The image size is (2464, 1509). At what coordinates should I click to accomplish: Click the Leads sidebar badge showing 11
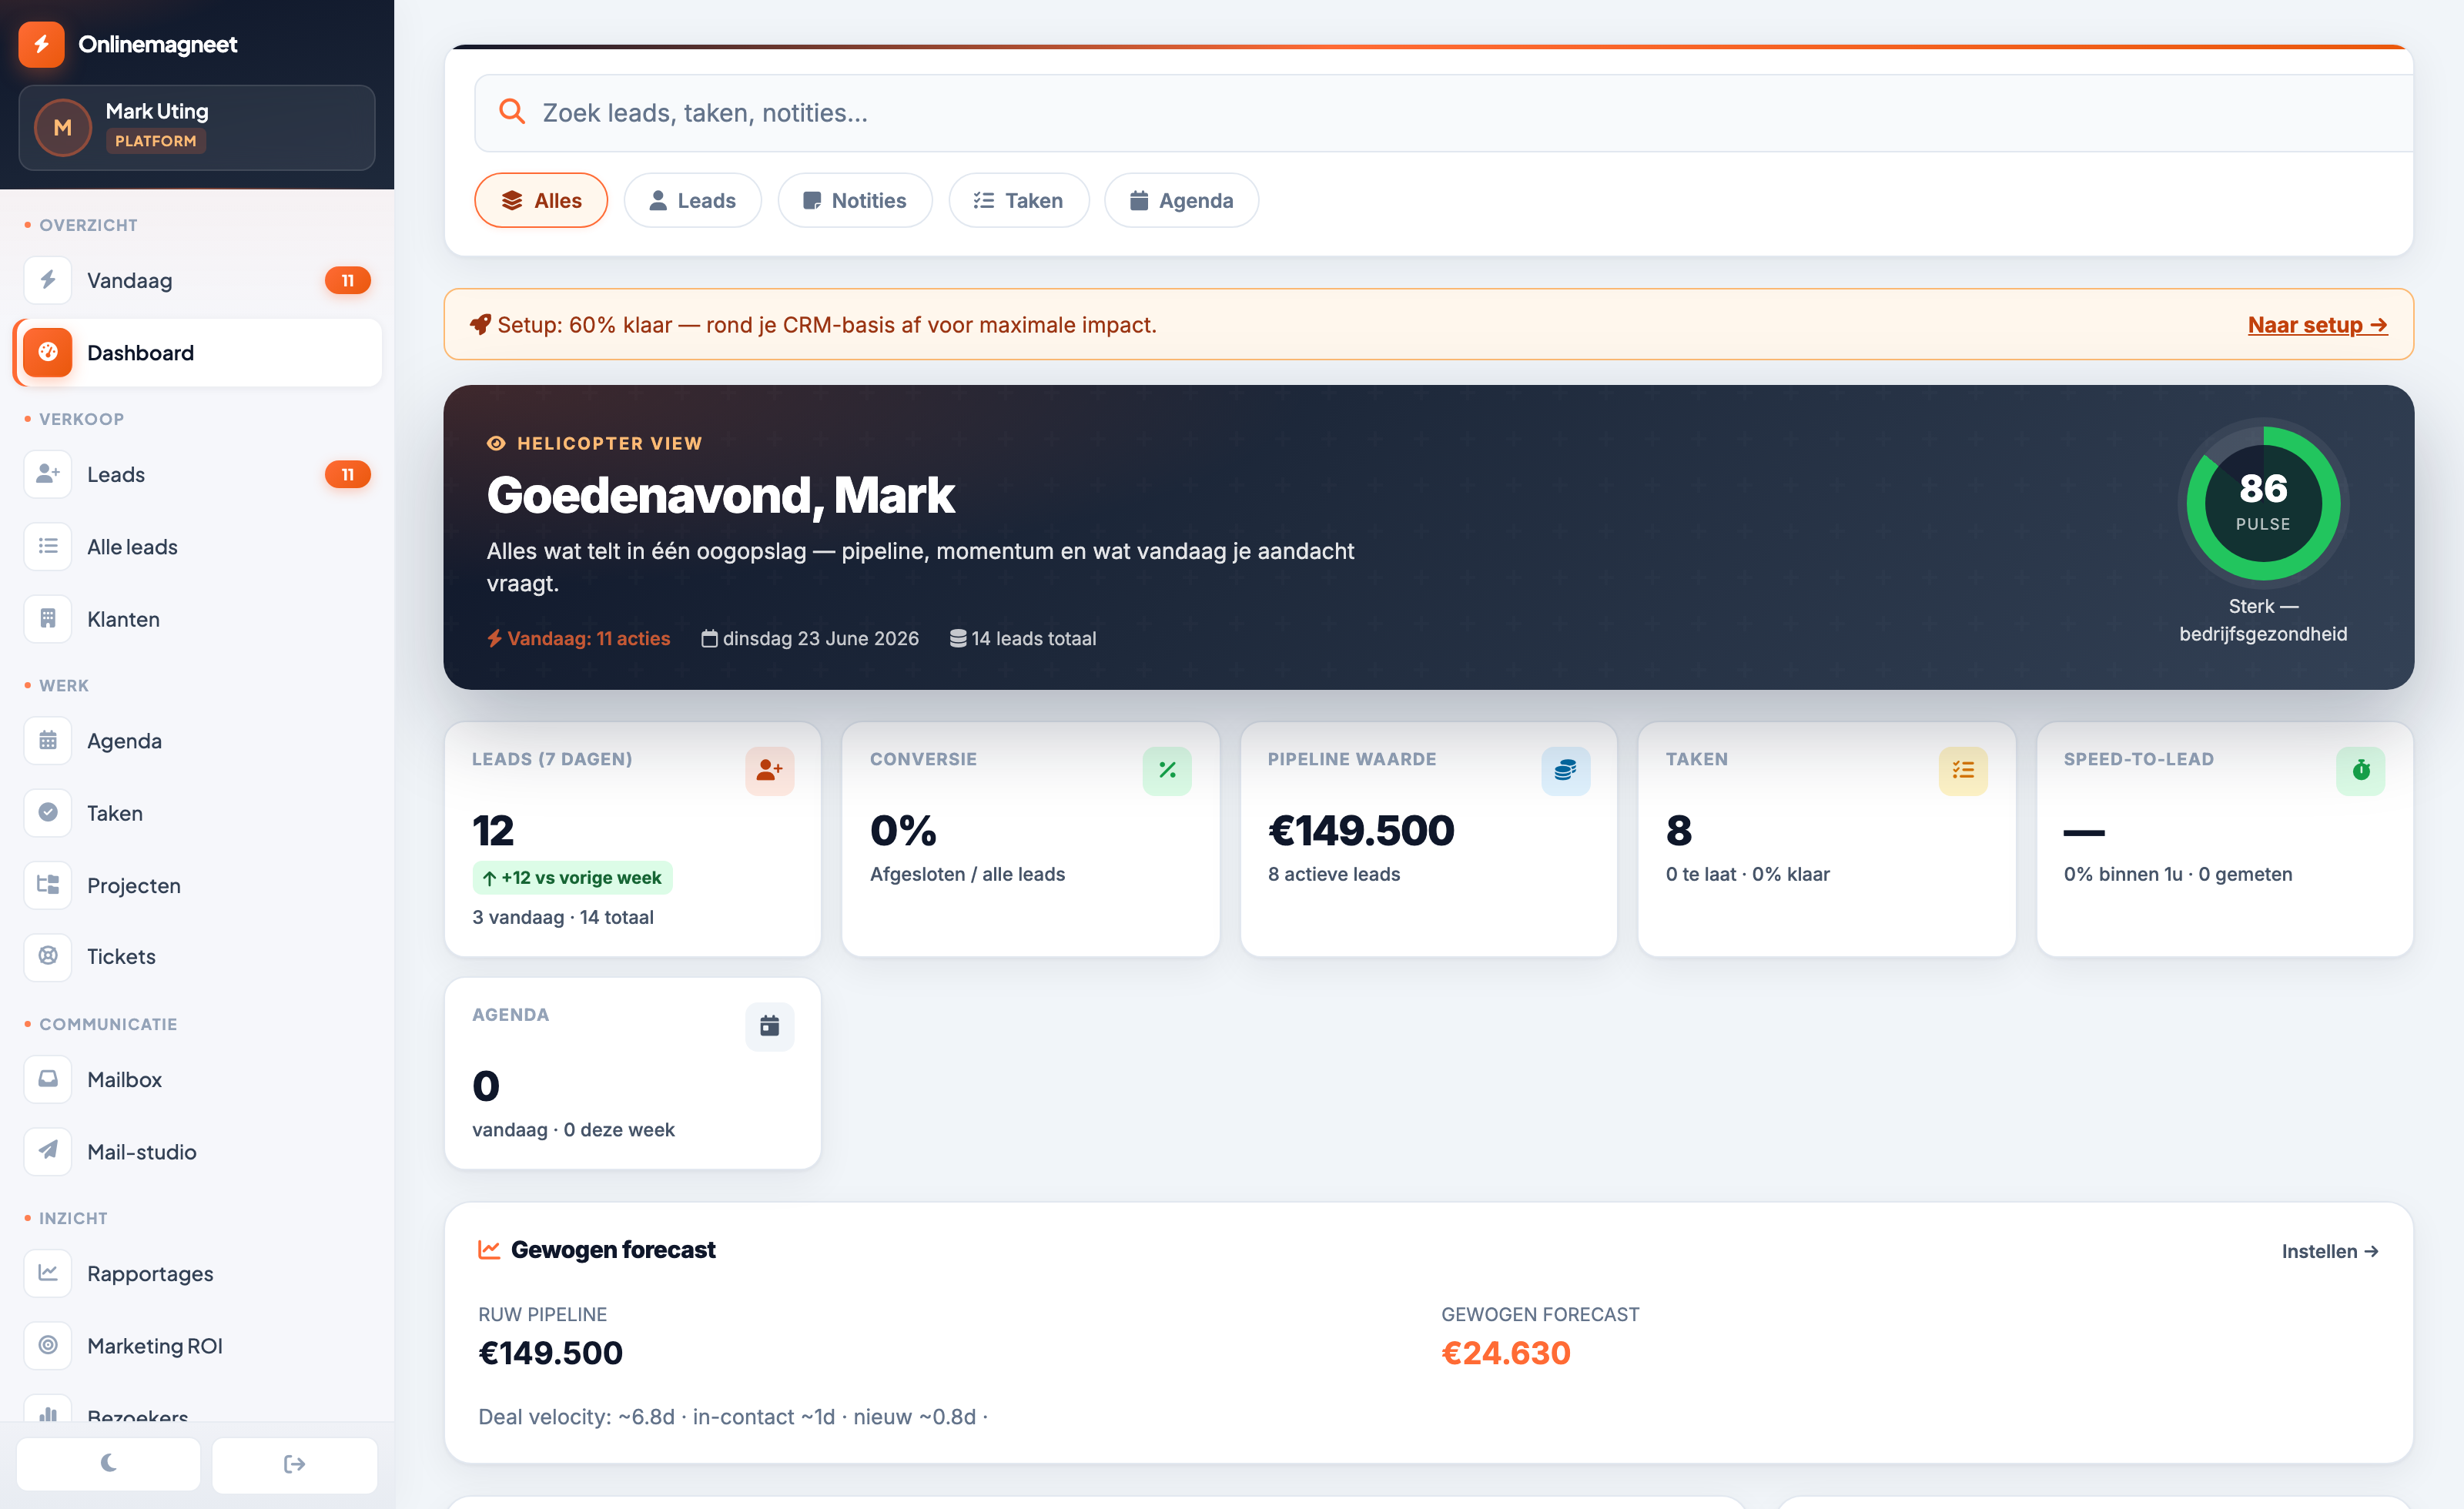pos(347,474)
